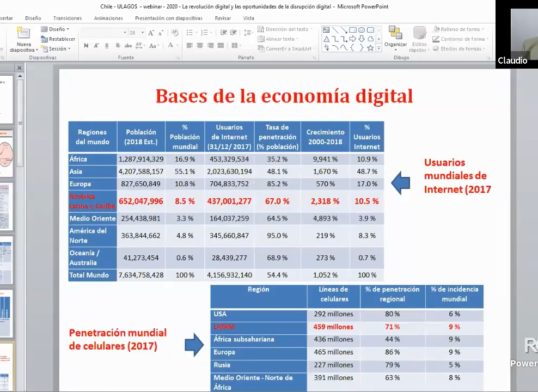538x392 pixels.
Task: Center-align paragraph text icon
Action: click(200, 45)
